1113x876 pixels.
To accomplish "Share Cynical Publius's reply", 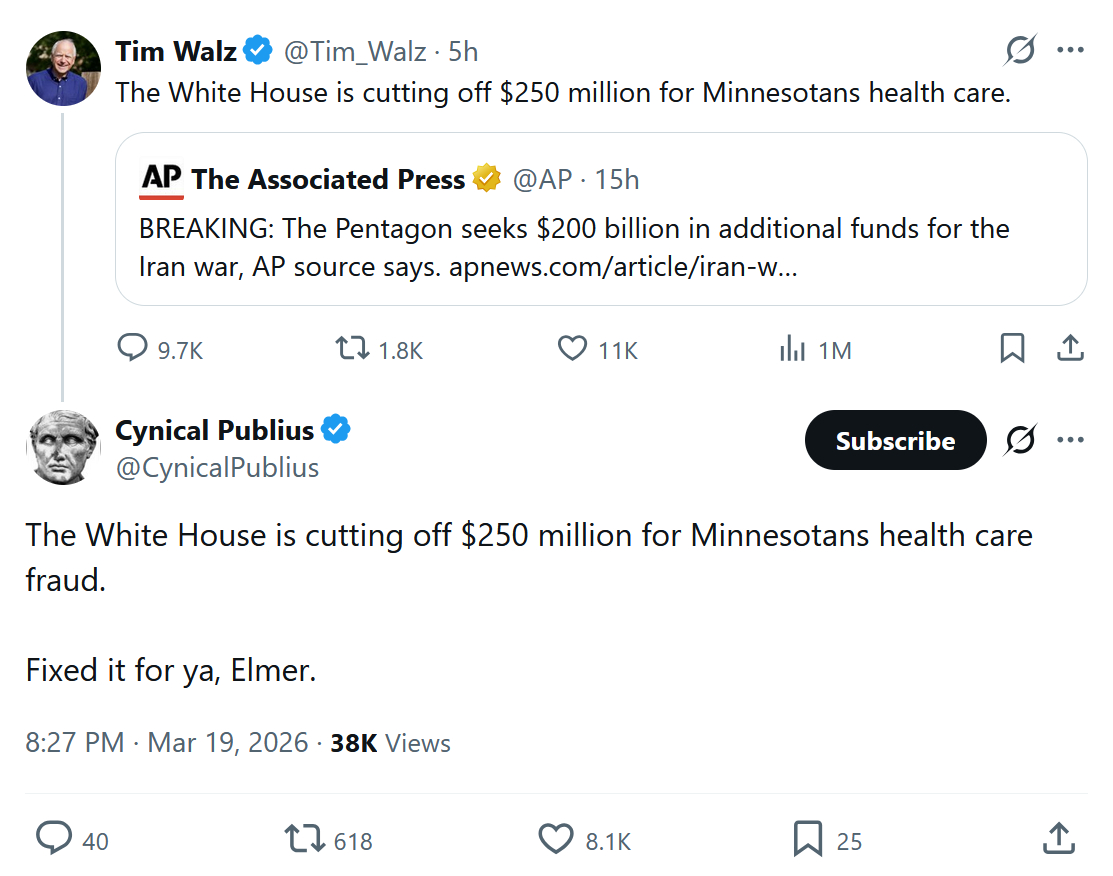I will [1059, 839].
